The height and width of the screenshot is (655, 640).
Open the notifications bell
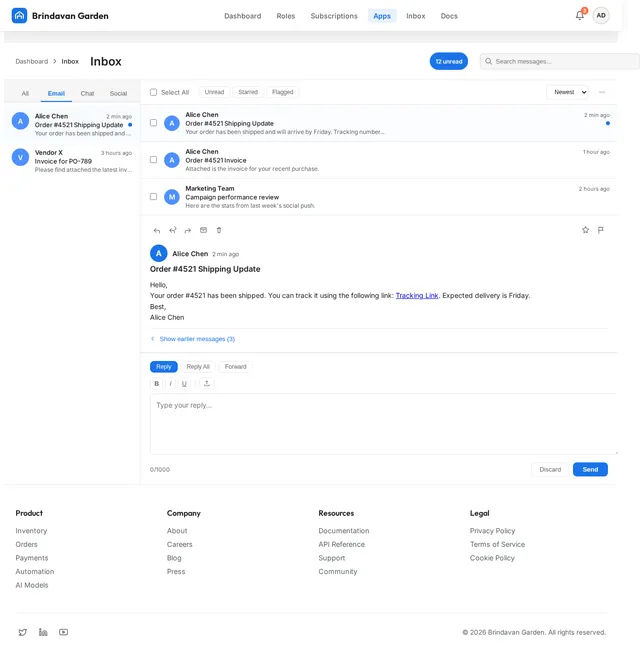pos(580,15)
